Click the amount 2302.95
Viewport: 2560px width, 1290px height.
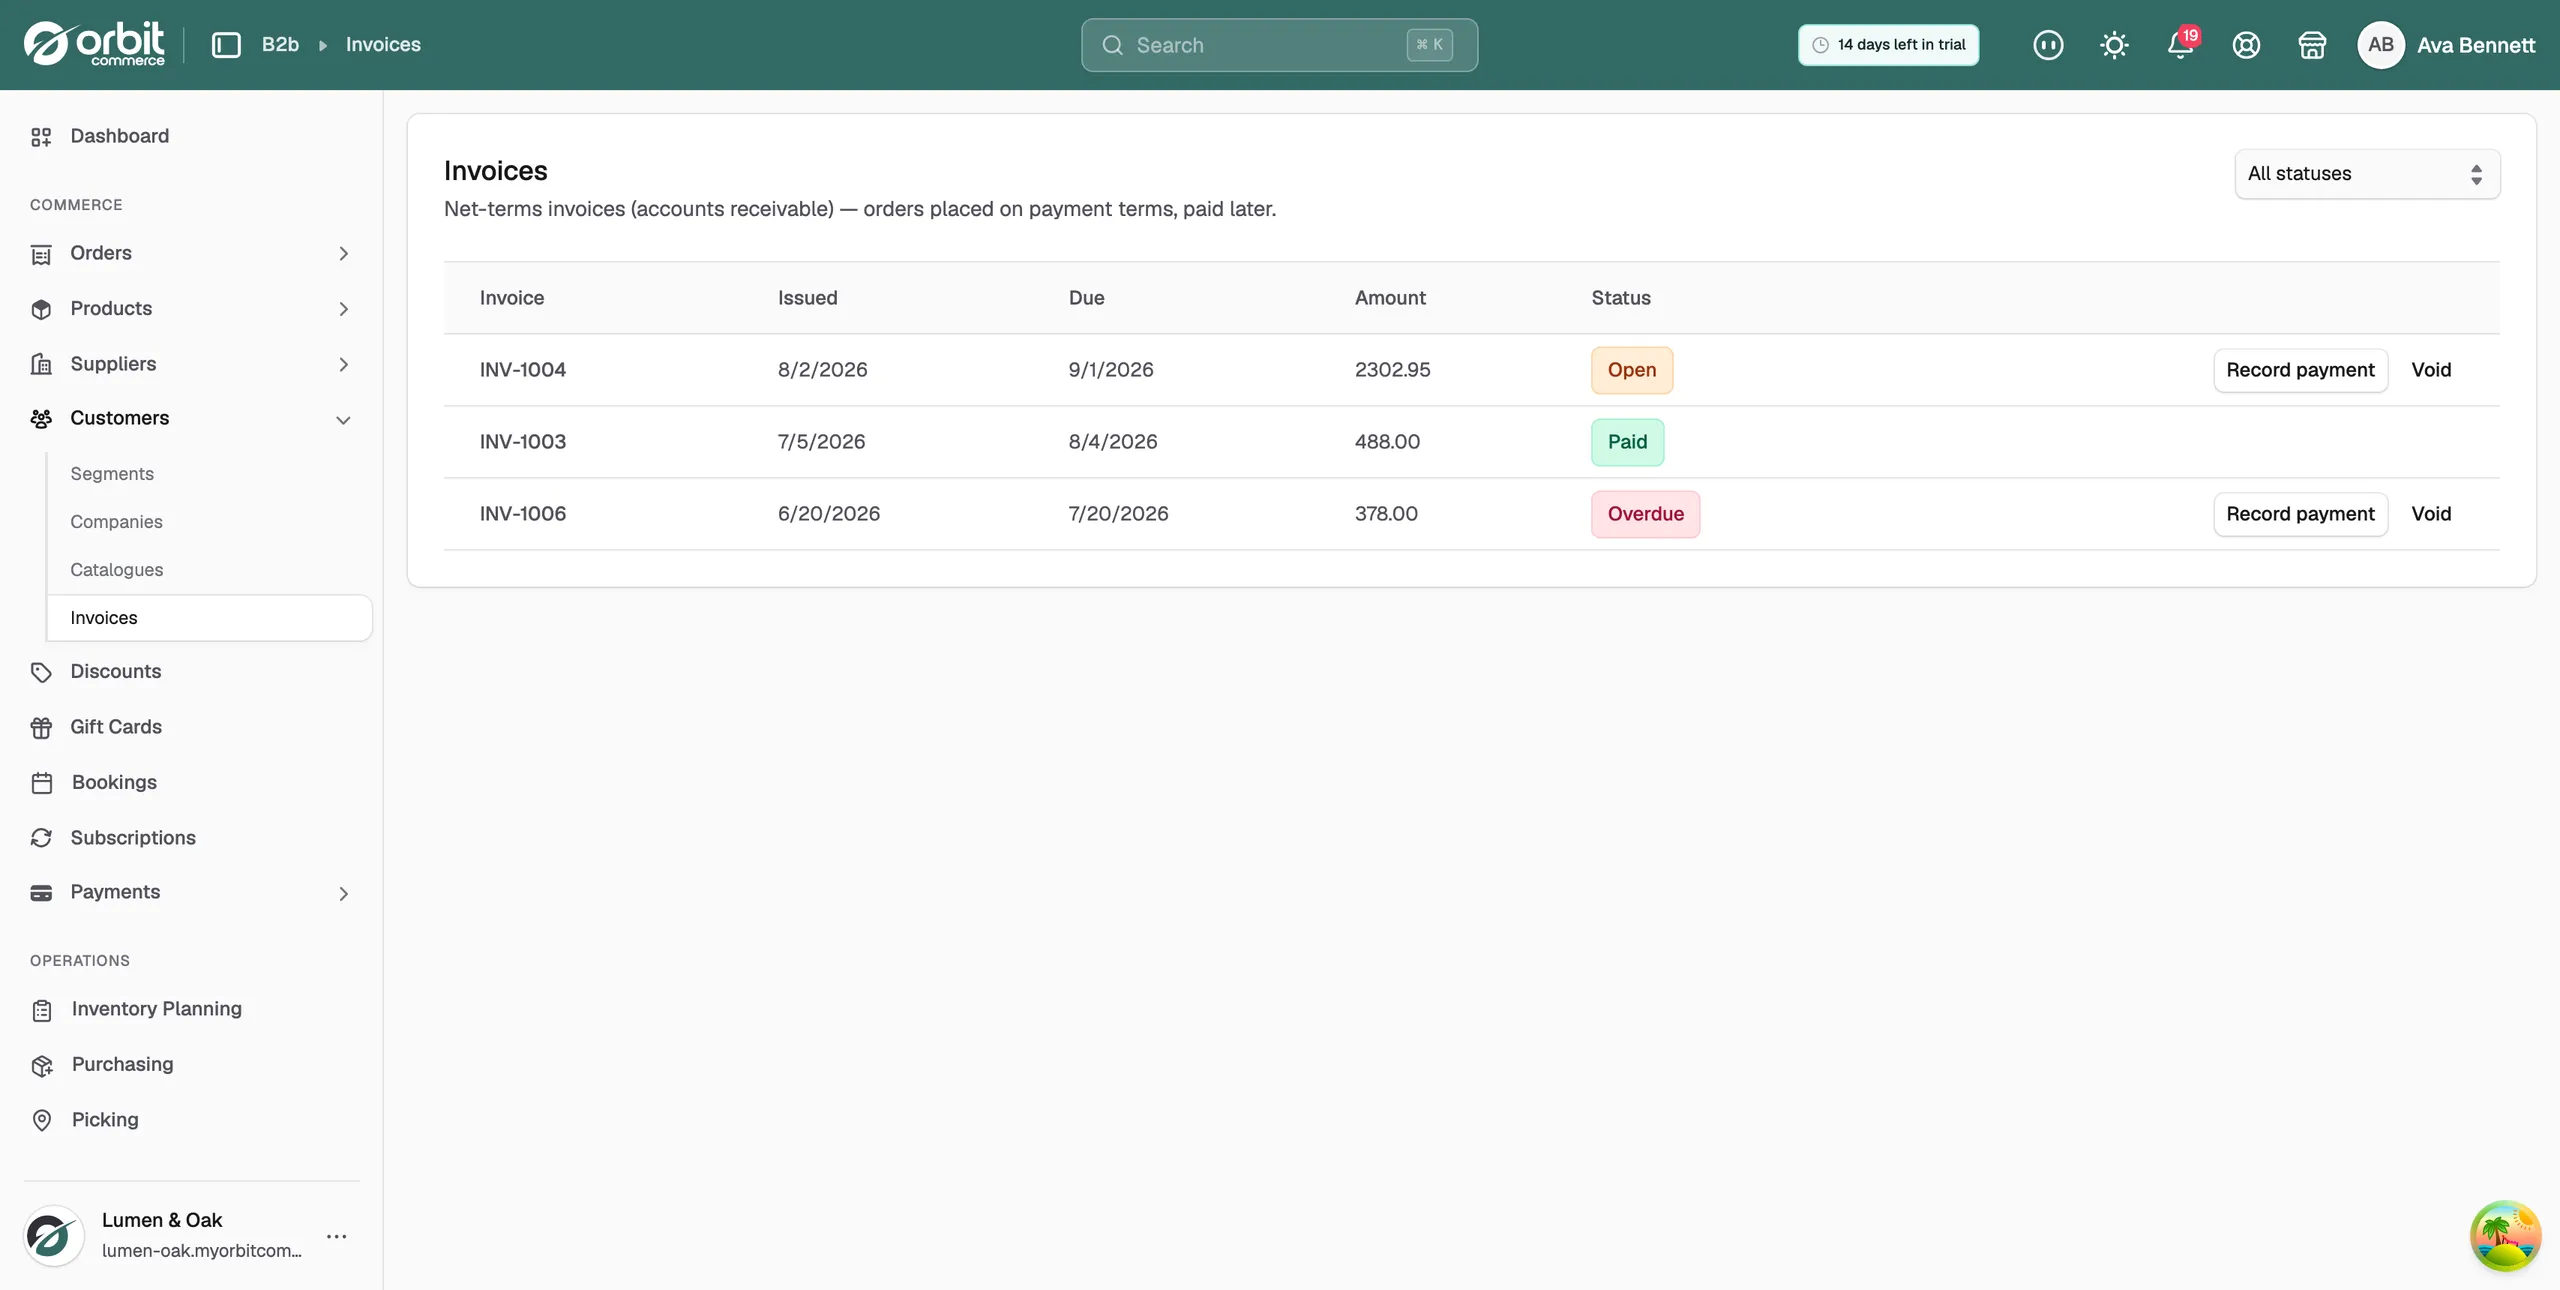(1392, 370)
